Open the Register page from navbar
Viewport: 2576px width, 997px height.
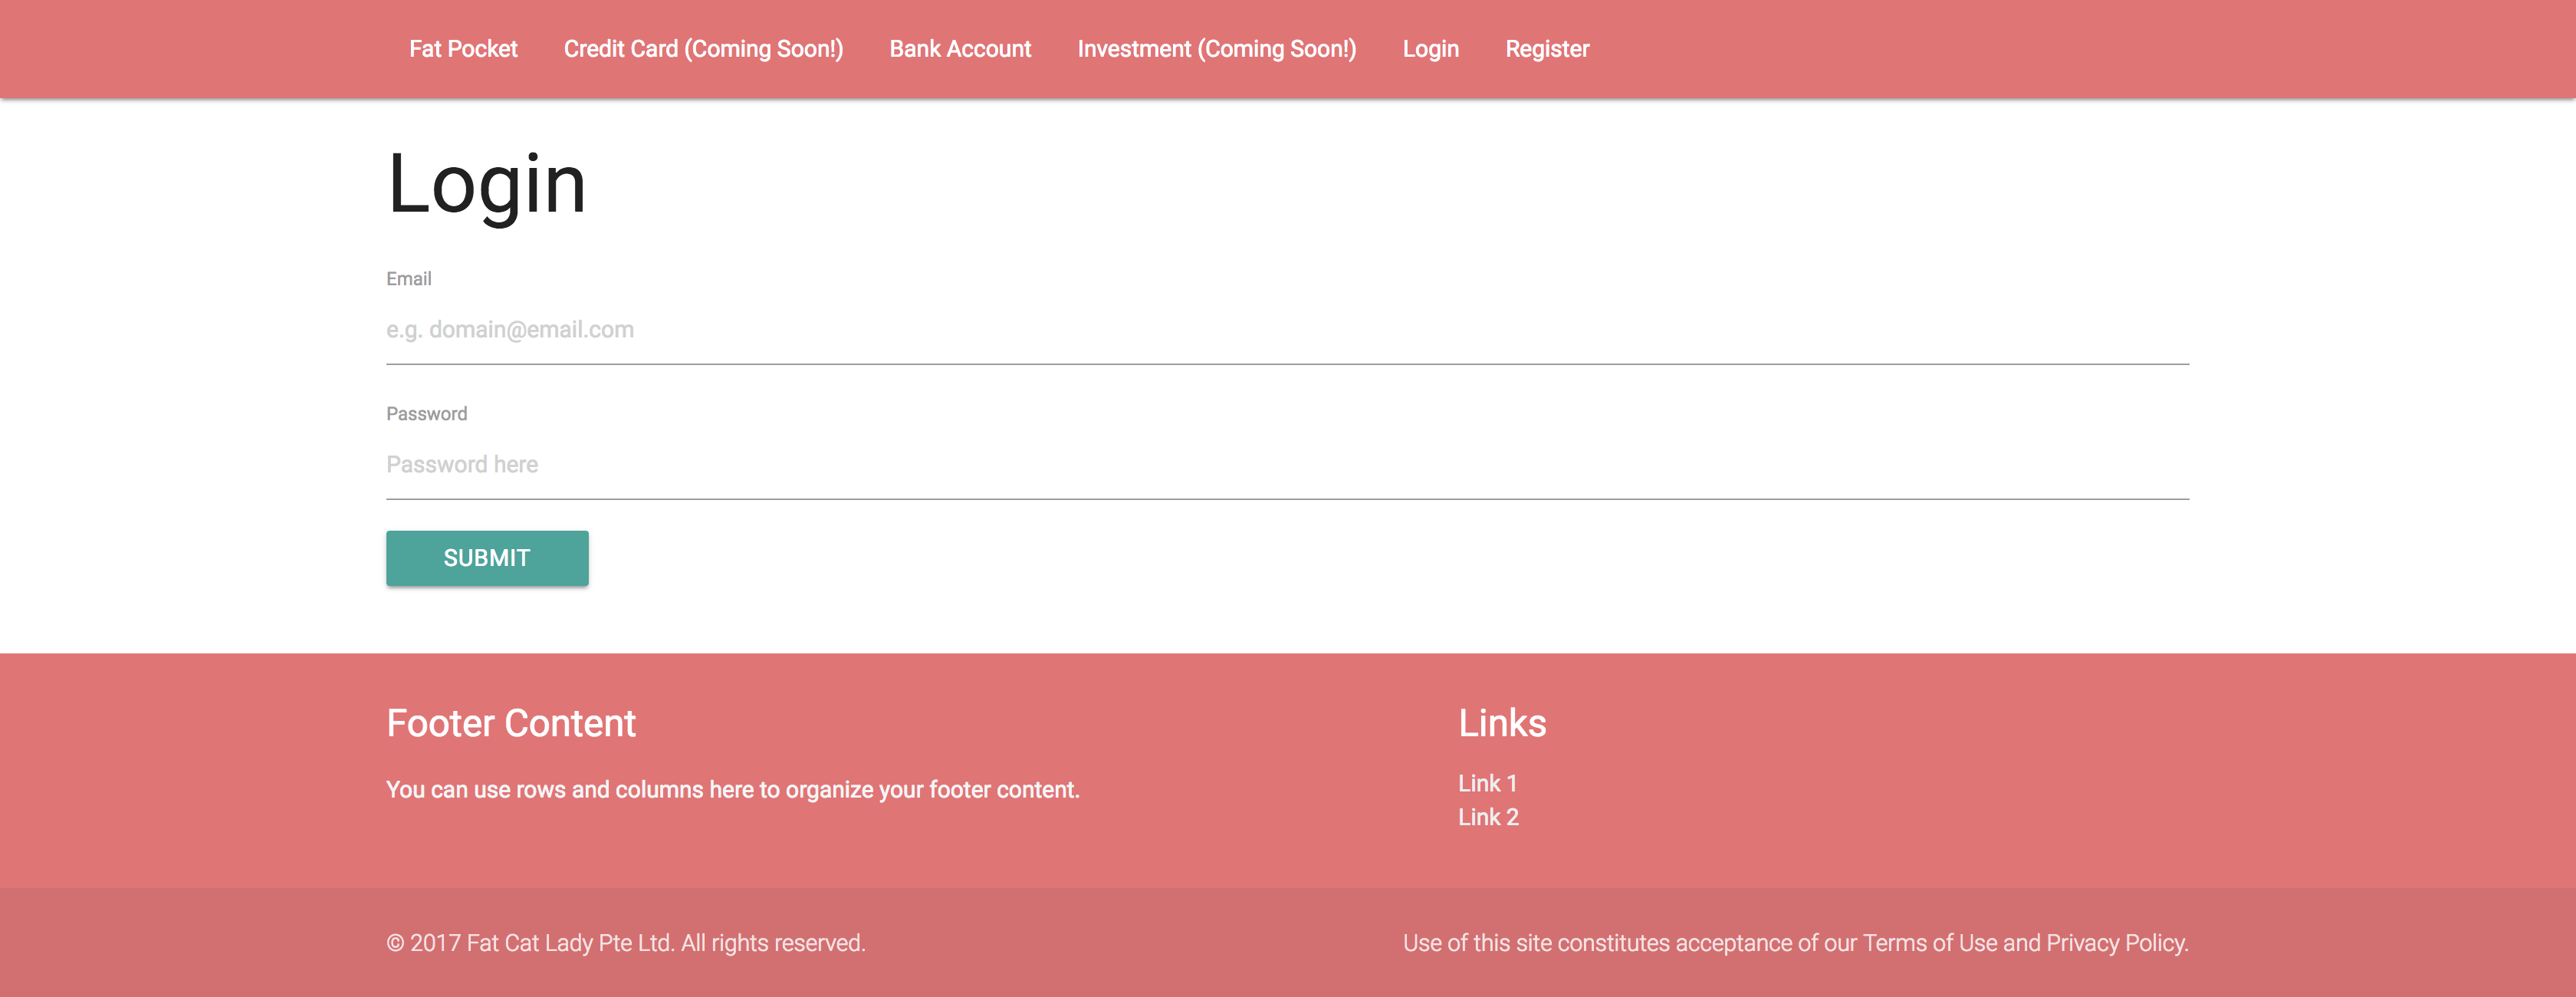(1546, 49)
